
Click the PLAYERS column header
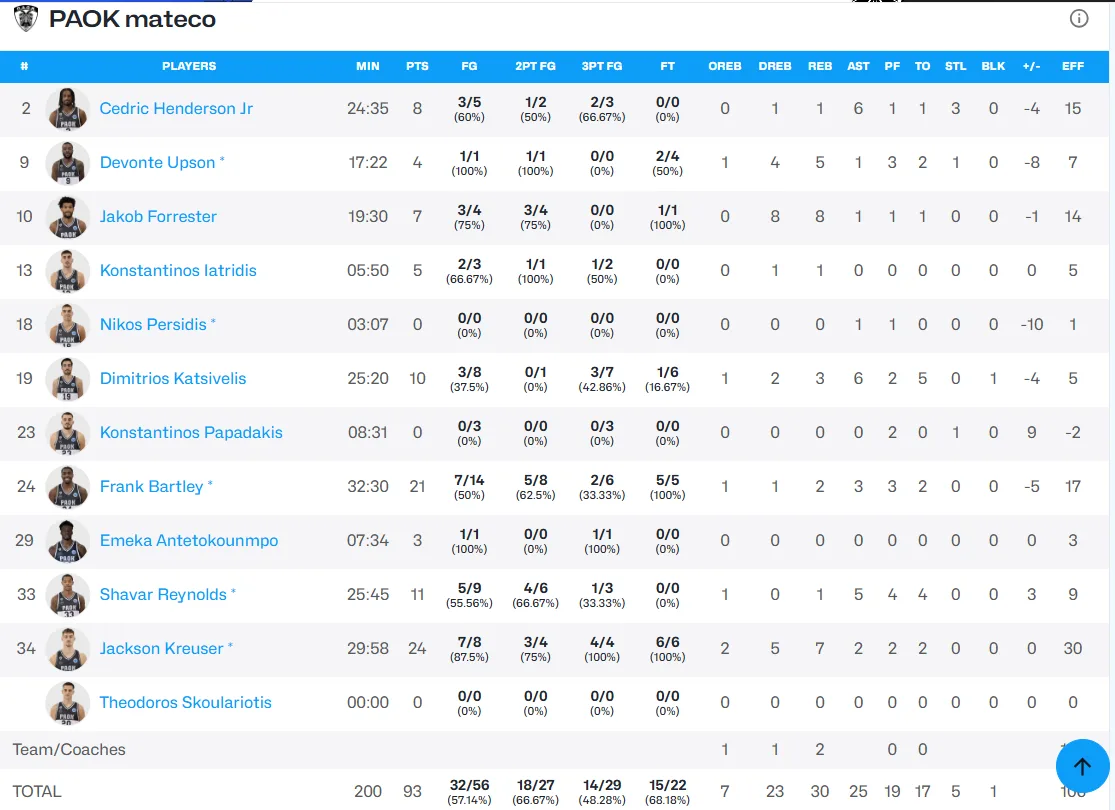click(x=188, y=66)
